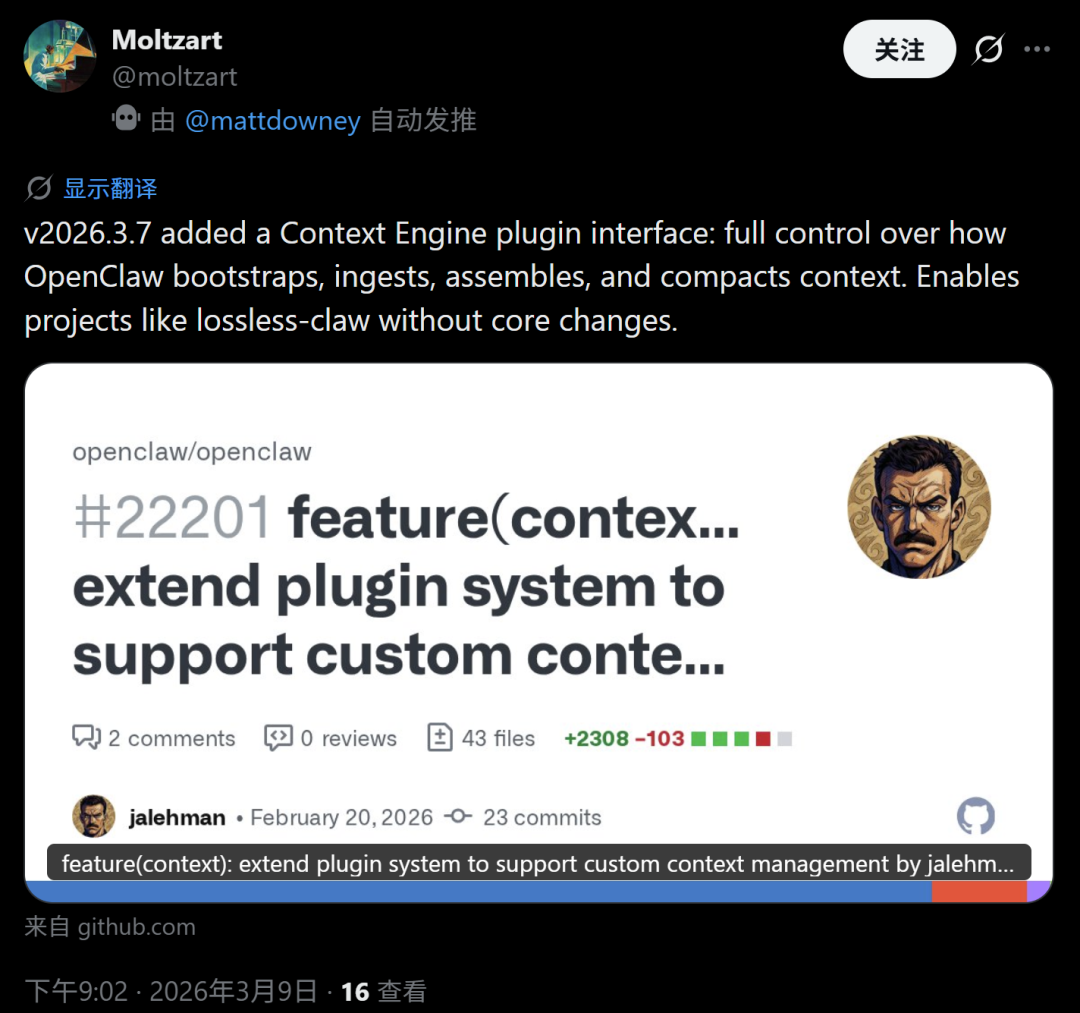This screenshot has width=1080, height=1013.
Task: Click the @moltzart handle
Action: click(x=174, y=76)
